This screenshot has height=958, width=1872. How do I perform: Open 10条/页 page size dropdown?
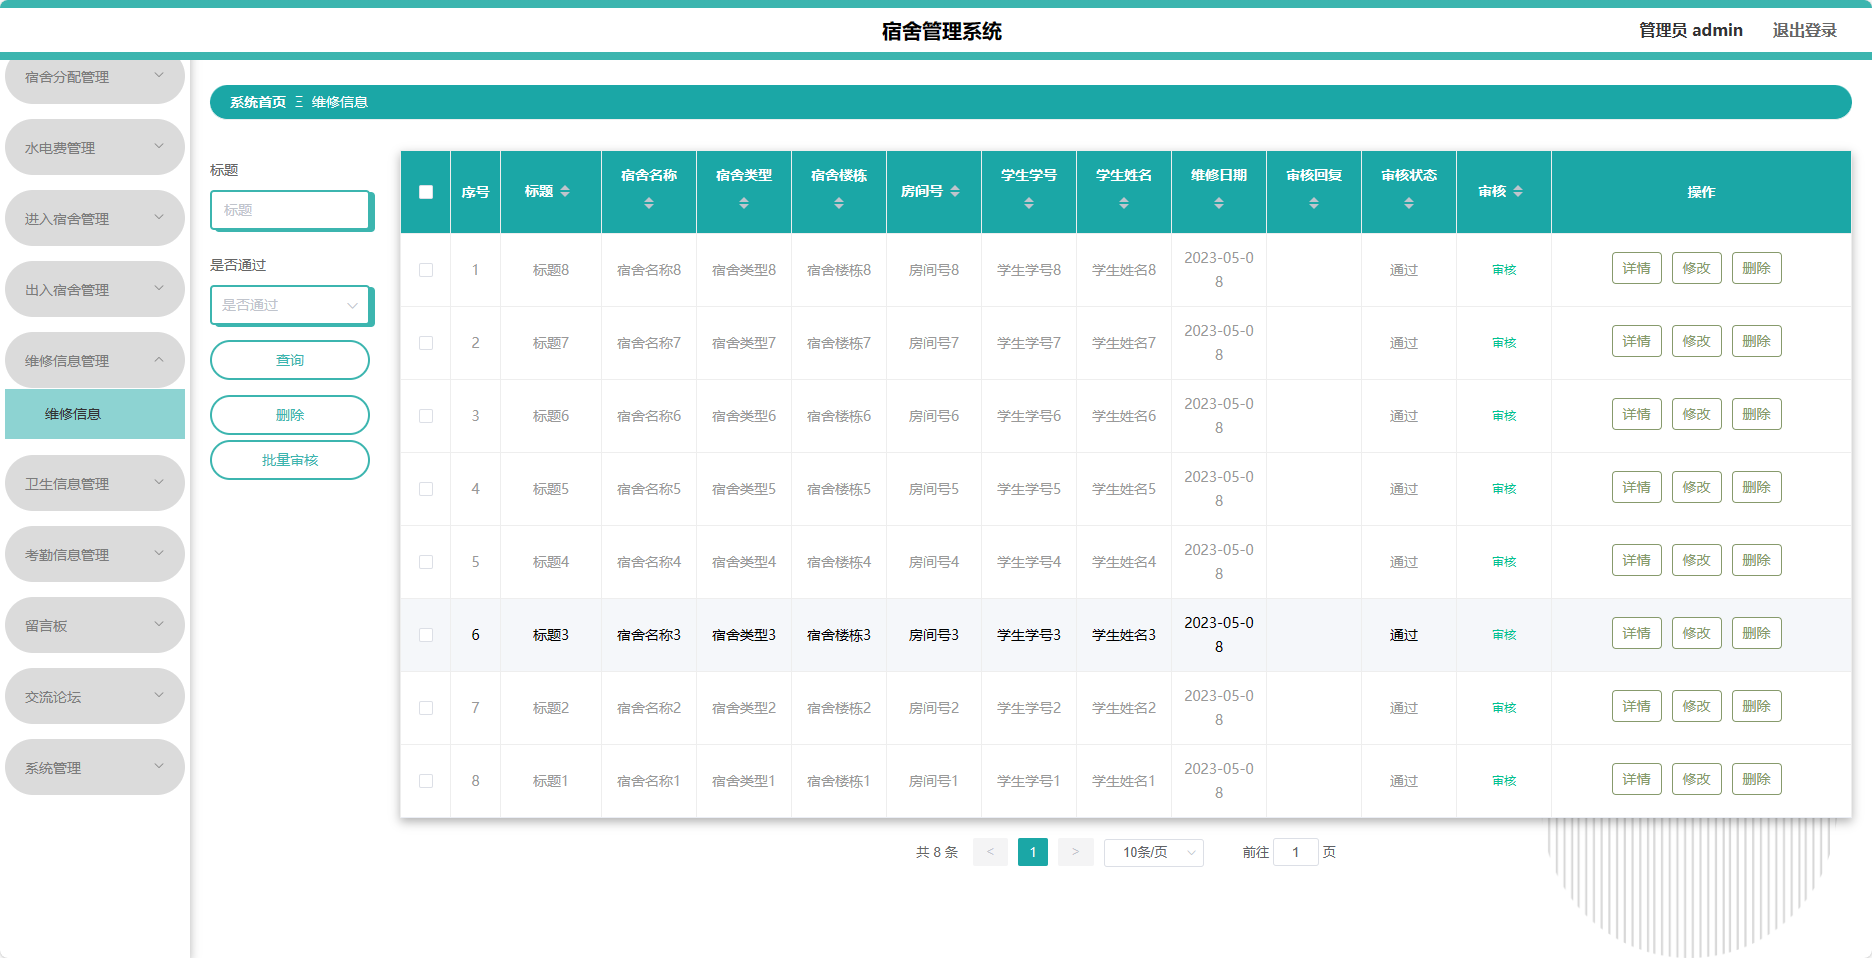(x=1154, y=852)
